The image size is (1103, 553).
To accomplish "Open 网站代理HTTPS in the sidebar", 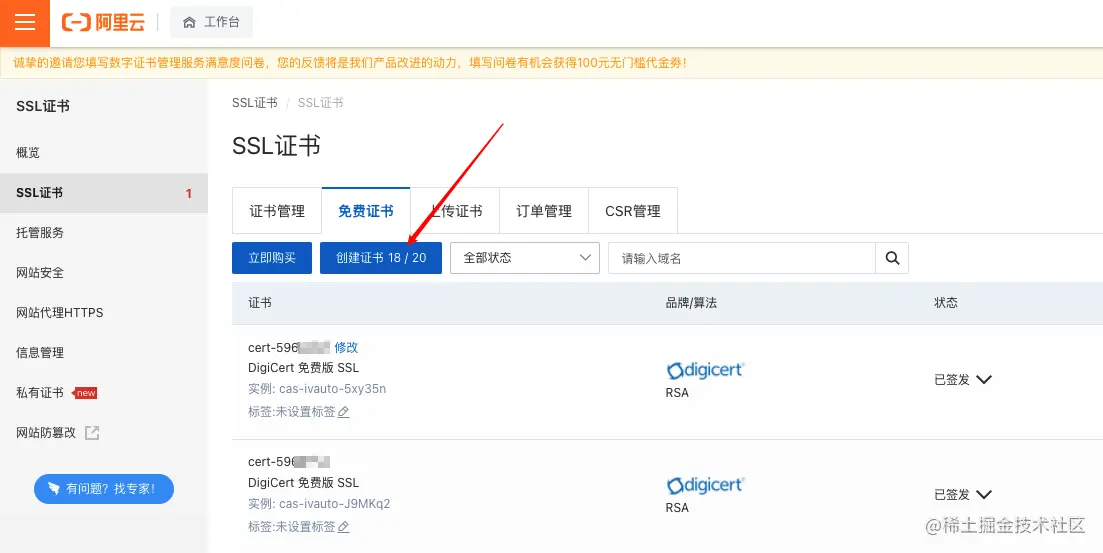I will click(x=60, y=312).
